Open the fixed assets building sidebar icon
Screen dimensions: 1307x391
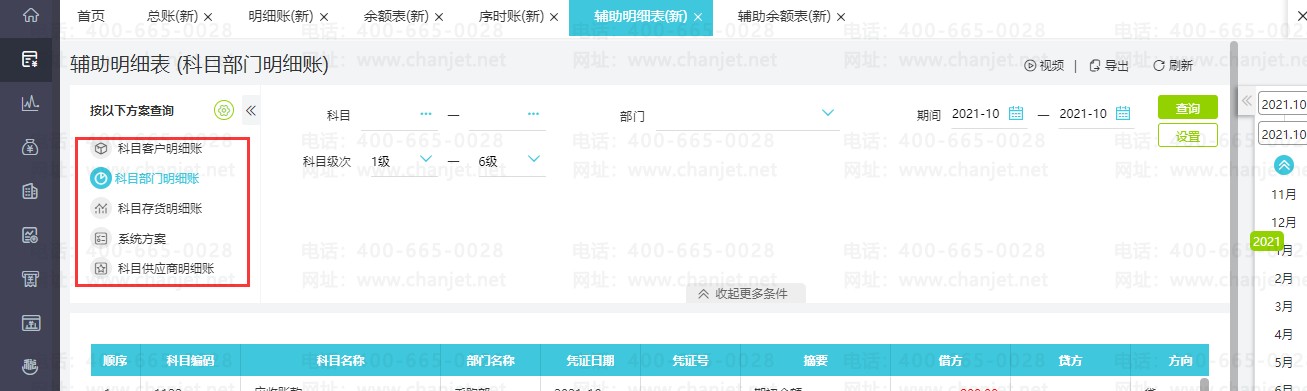point(30,191)
